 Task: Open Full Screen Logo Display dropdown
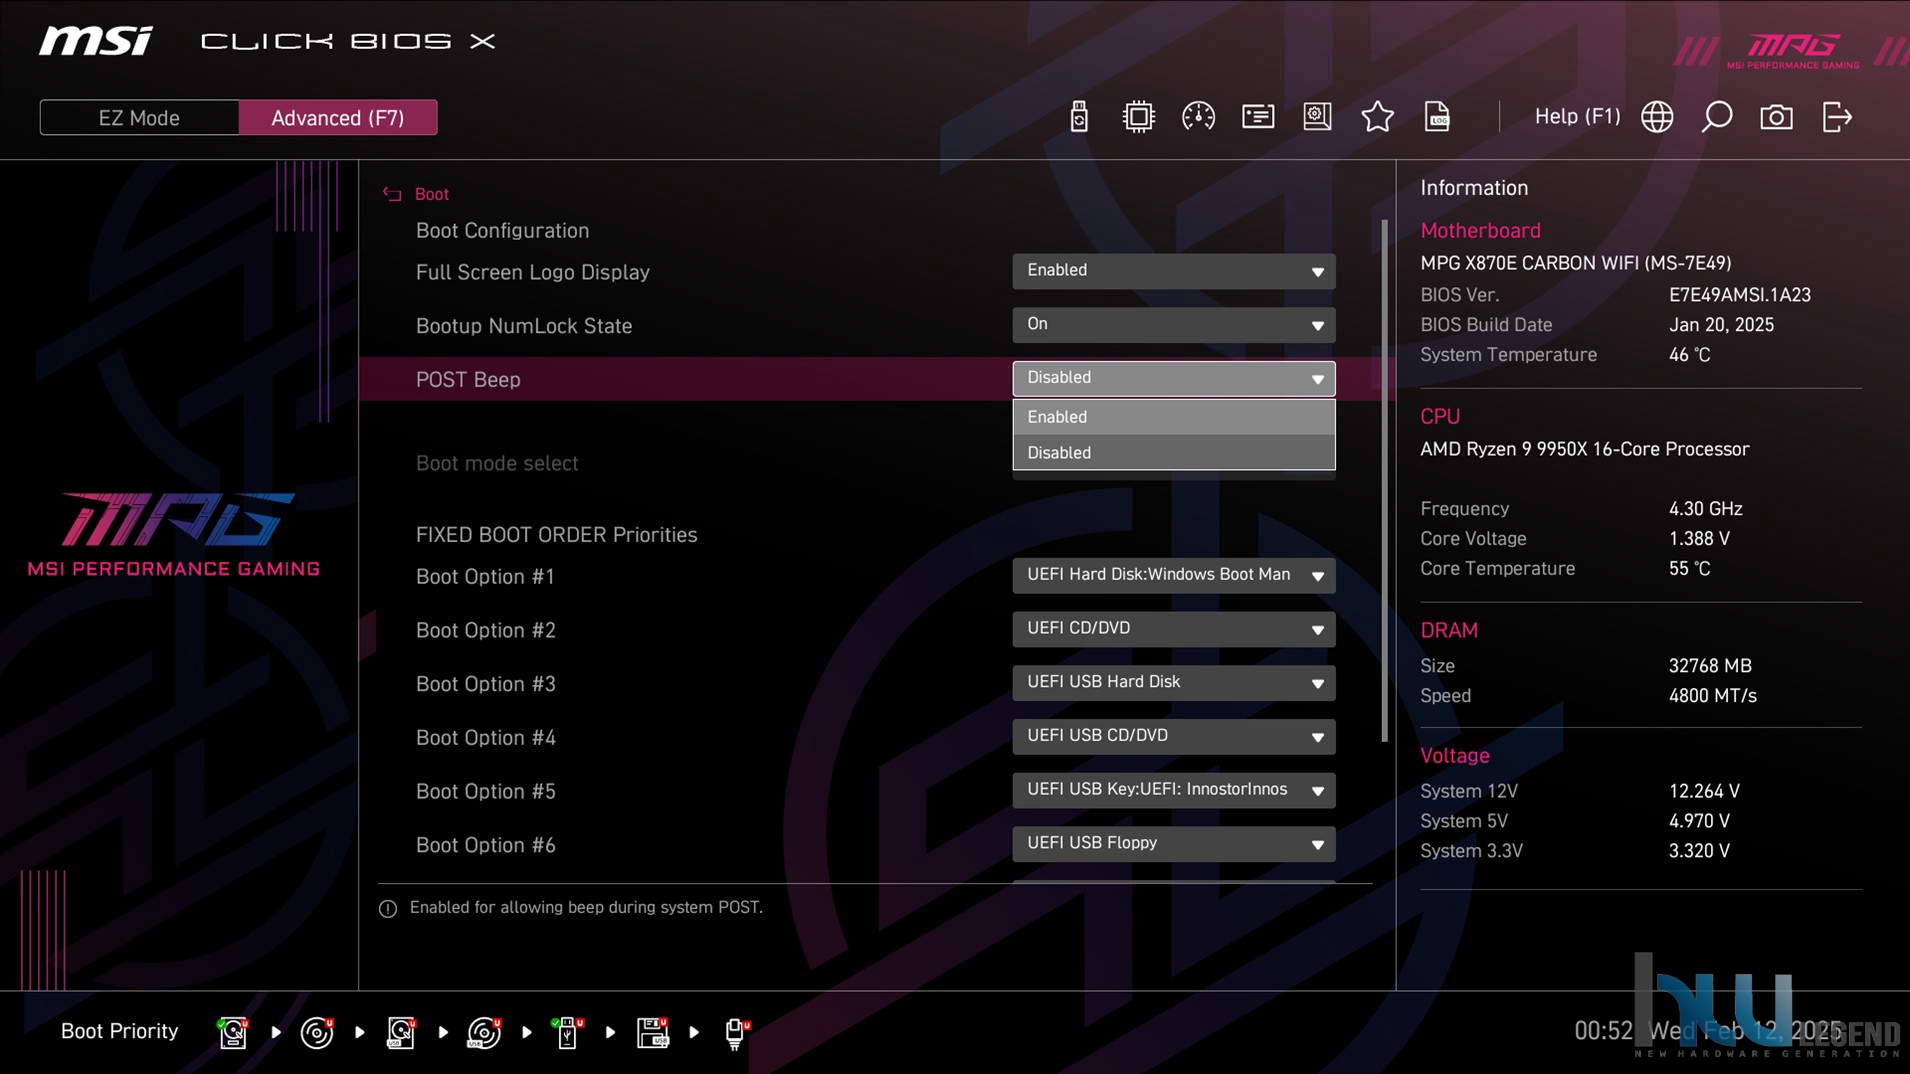click(x=1173, y=271)
